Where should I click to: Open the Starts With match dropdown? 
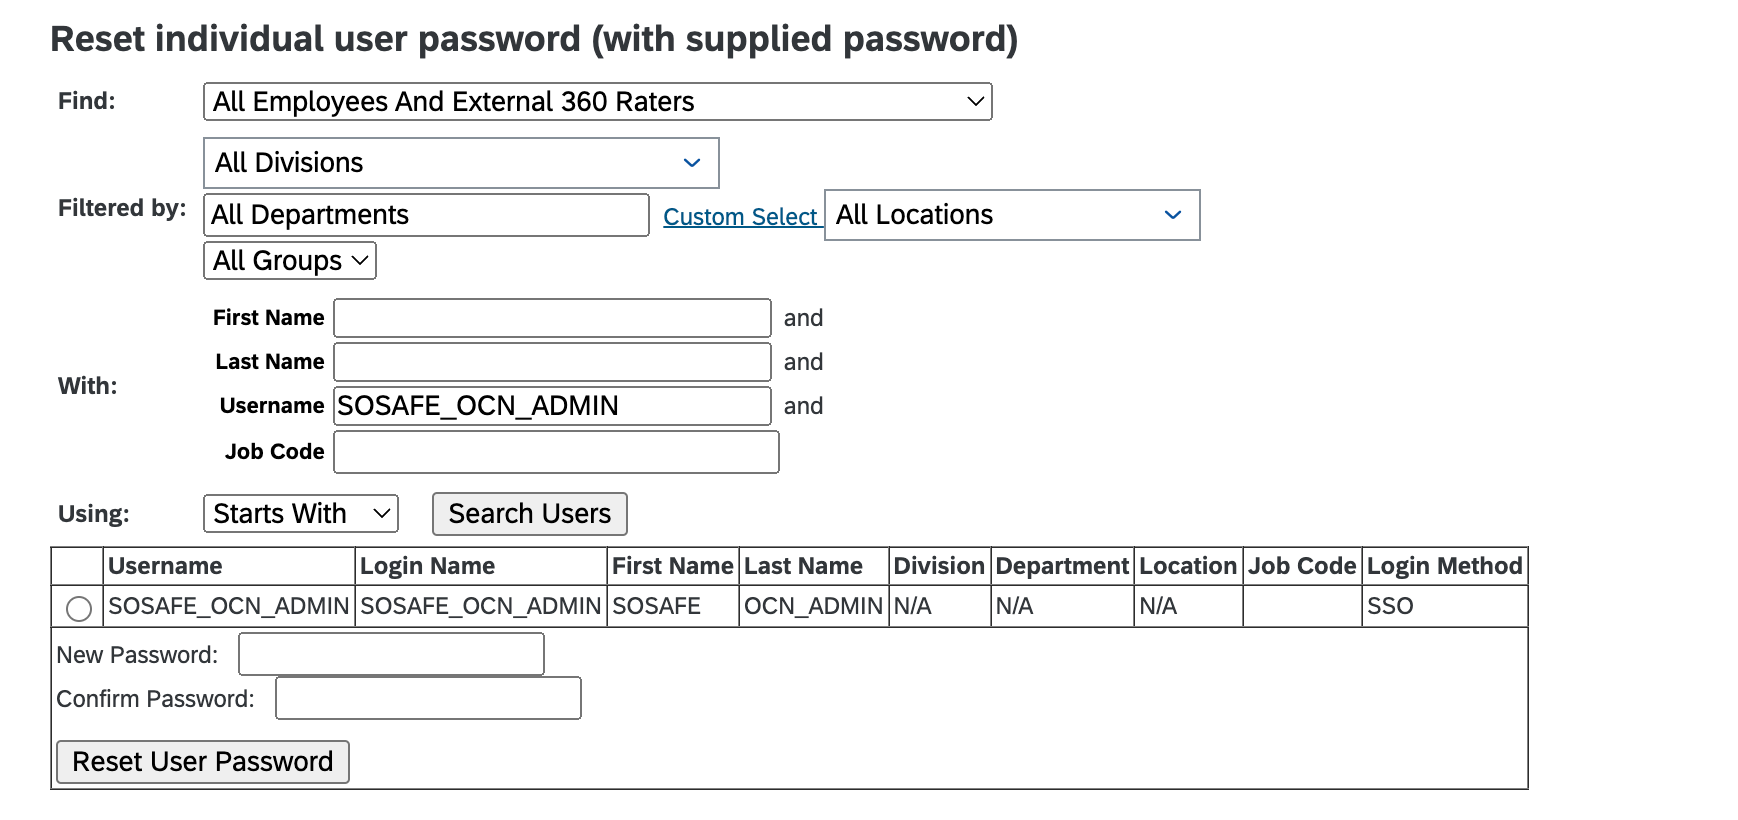click(300, 514)
